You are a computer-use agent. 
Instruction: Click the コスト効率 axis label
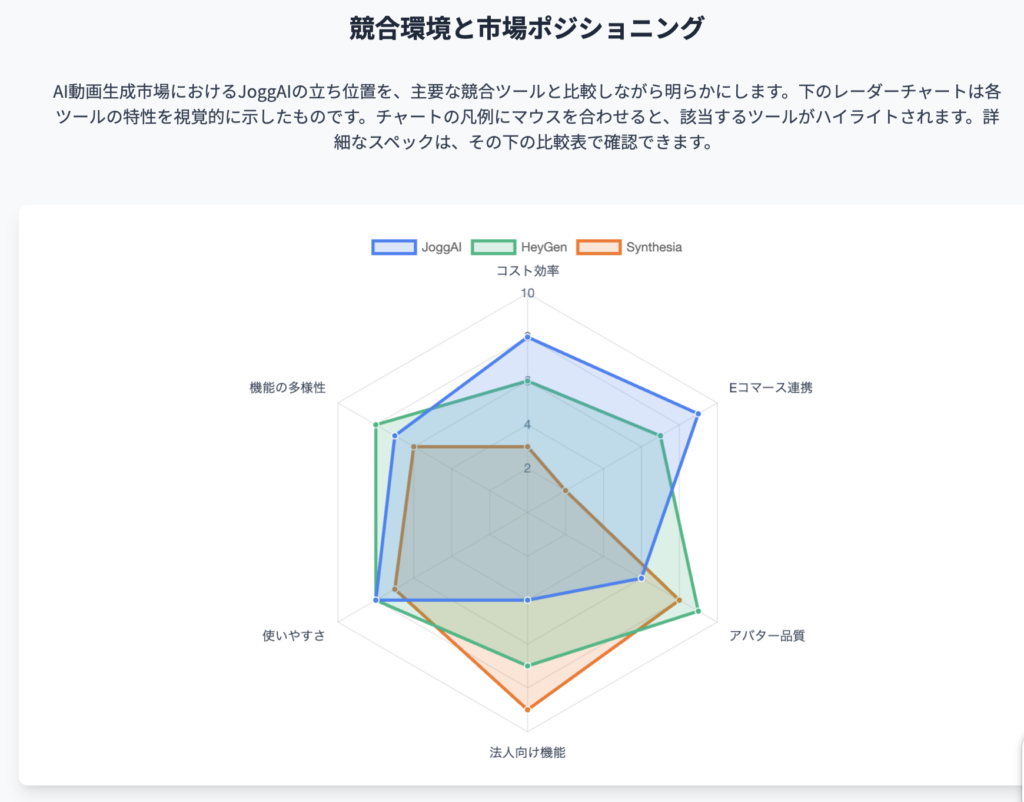(528, 271)
